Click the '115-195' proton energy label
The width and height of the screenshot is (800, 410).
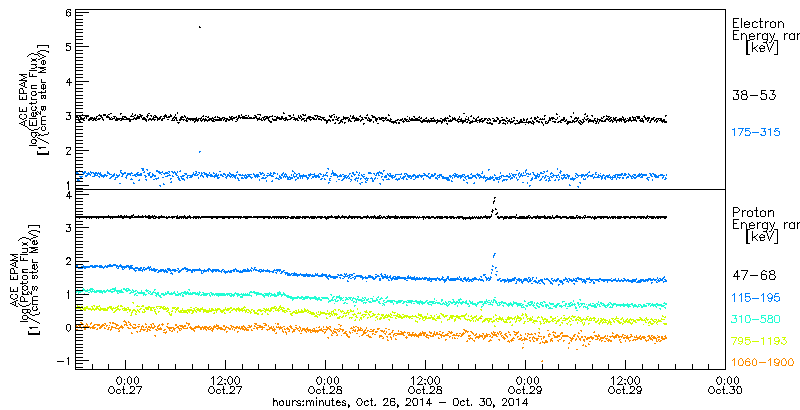tap(756, 298)
